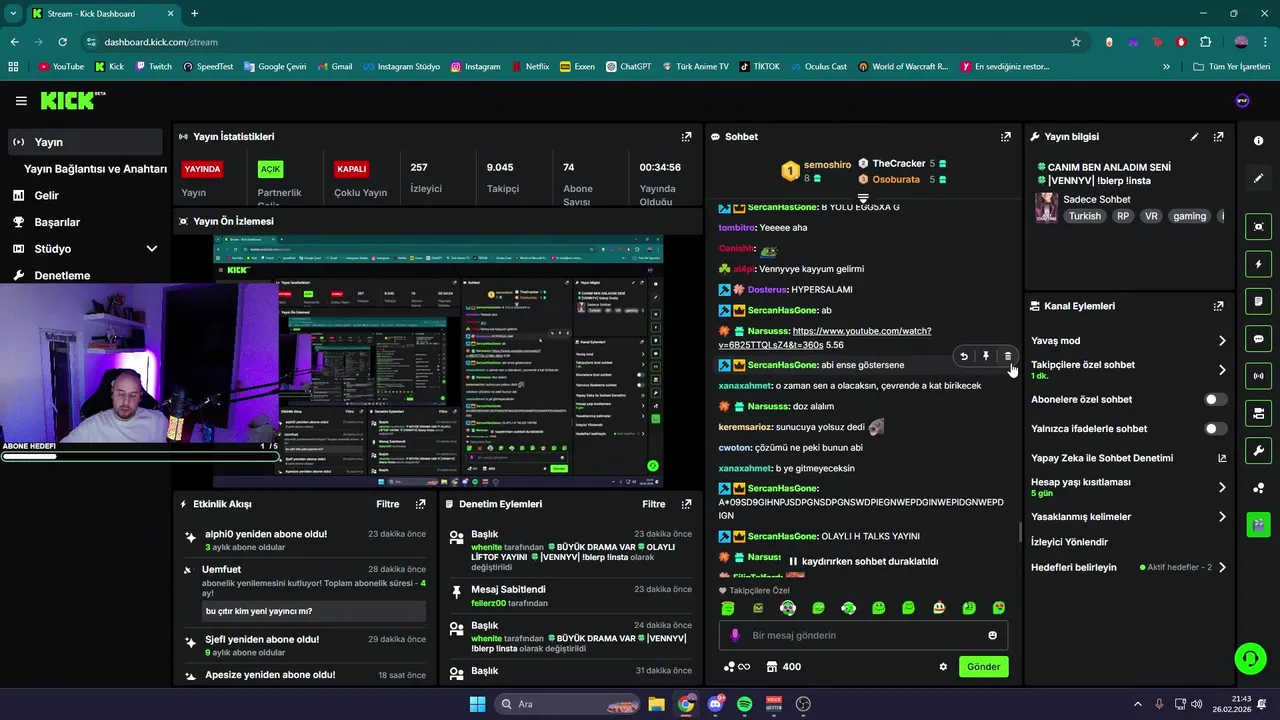Click the document icon in the right sidebar
Viewport: 1280px width, 720px height.
point(1258,301)
